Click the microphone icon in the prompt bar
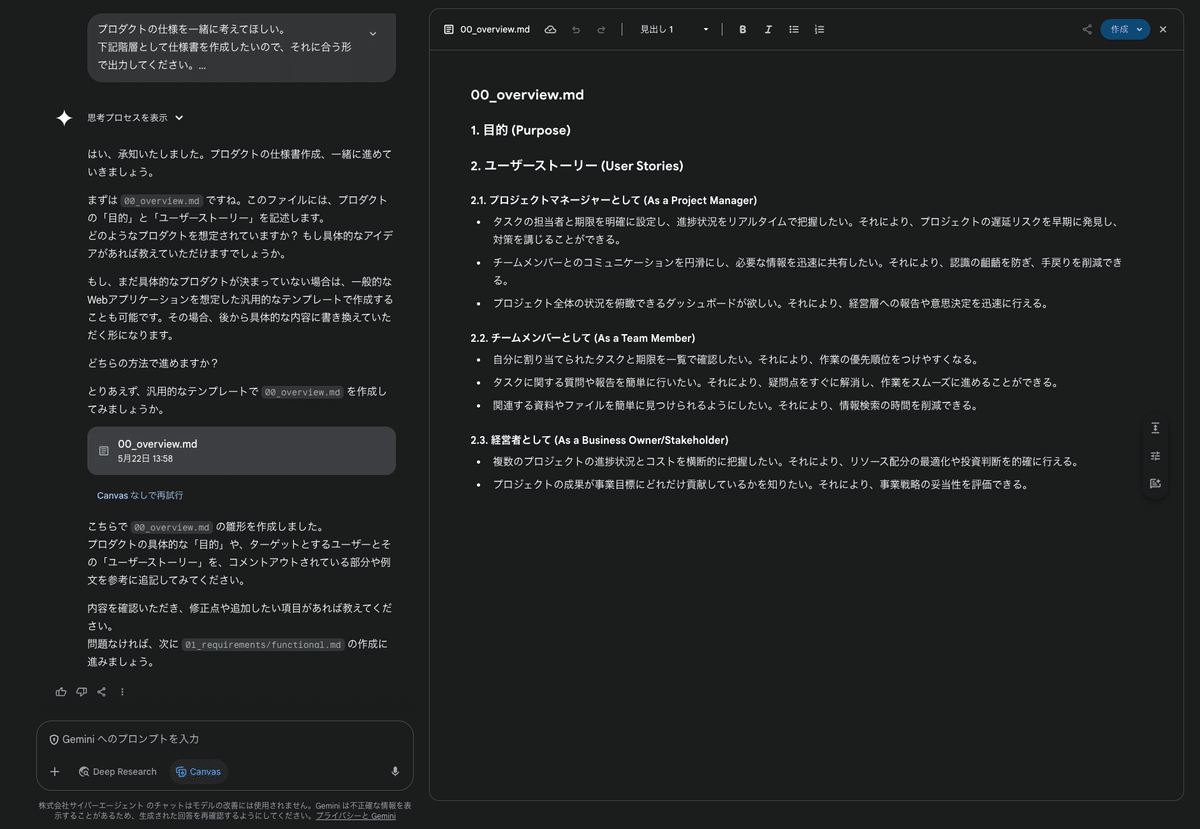This screenshot has width=1200, height=829. click(x=394, y=771)
